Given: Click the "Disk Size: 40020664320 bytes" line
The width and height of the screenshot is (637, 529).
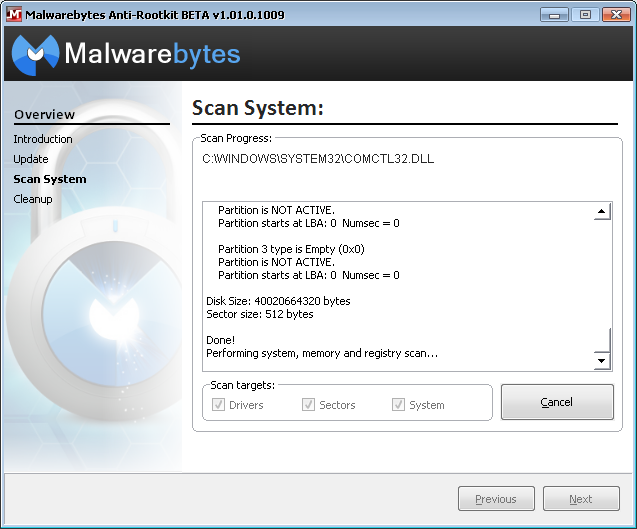Looking at the screenshot, I should pyautogui.click(x=278, y=301).
